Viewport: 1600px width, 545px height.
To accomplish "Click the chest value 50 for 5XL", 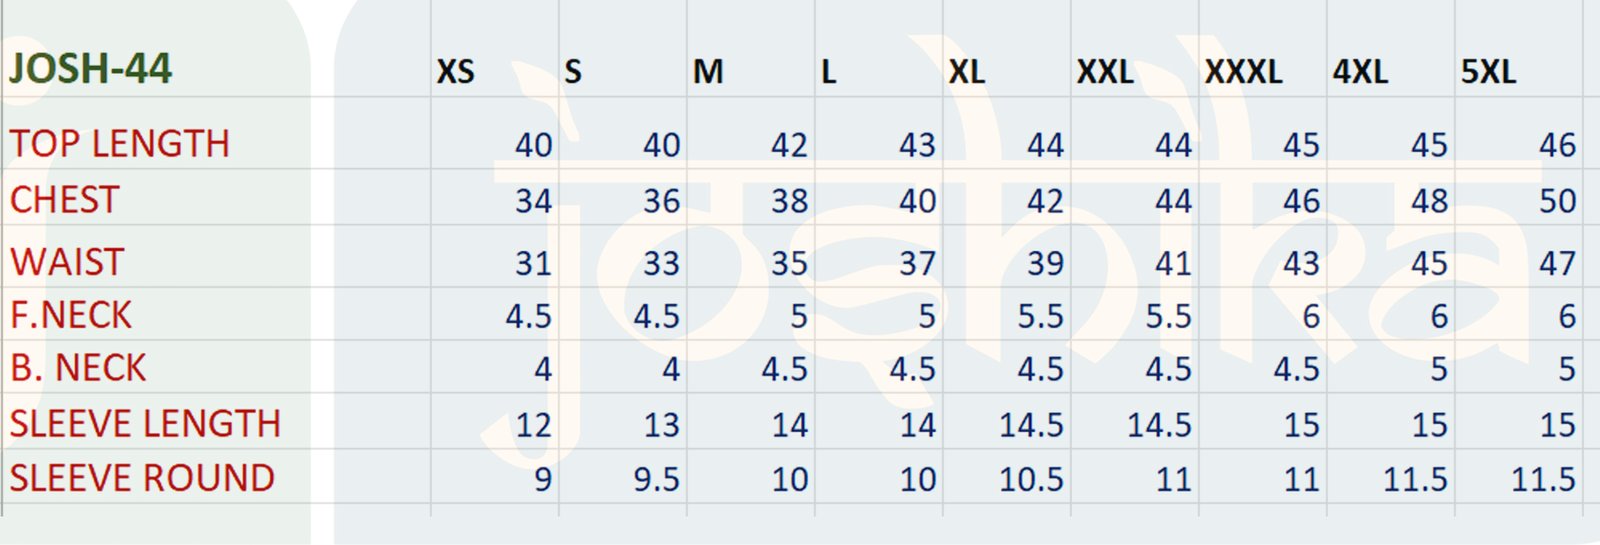I will pyautogui.click(x=1557, y=201).
